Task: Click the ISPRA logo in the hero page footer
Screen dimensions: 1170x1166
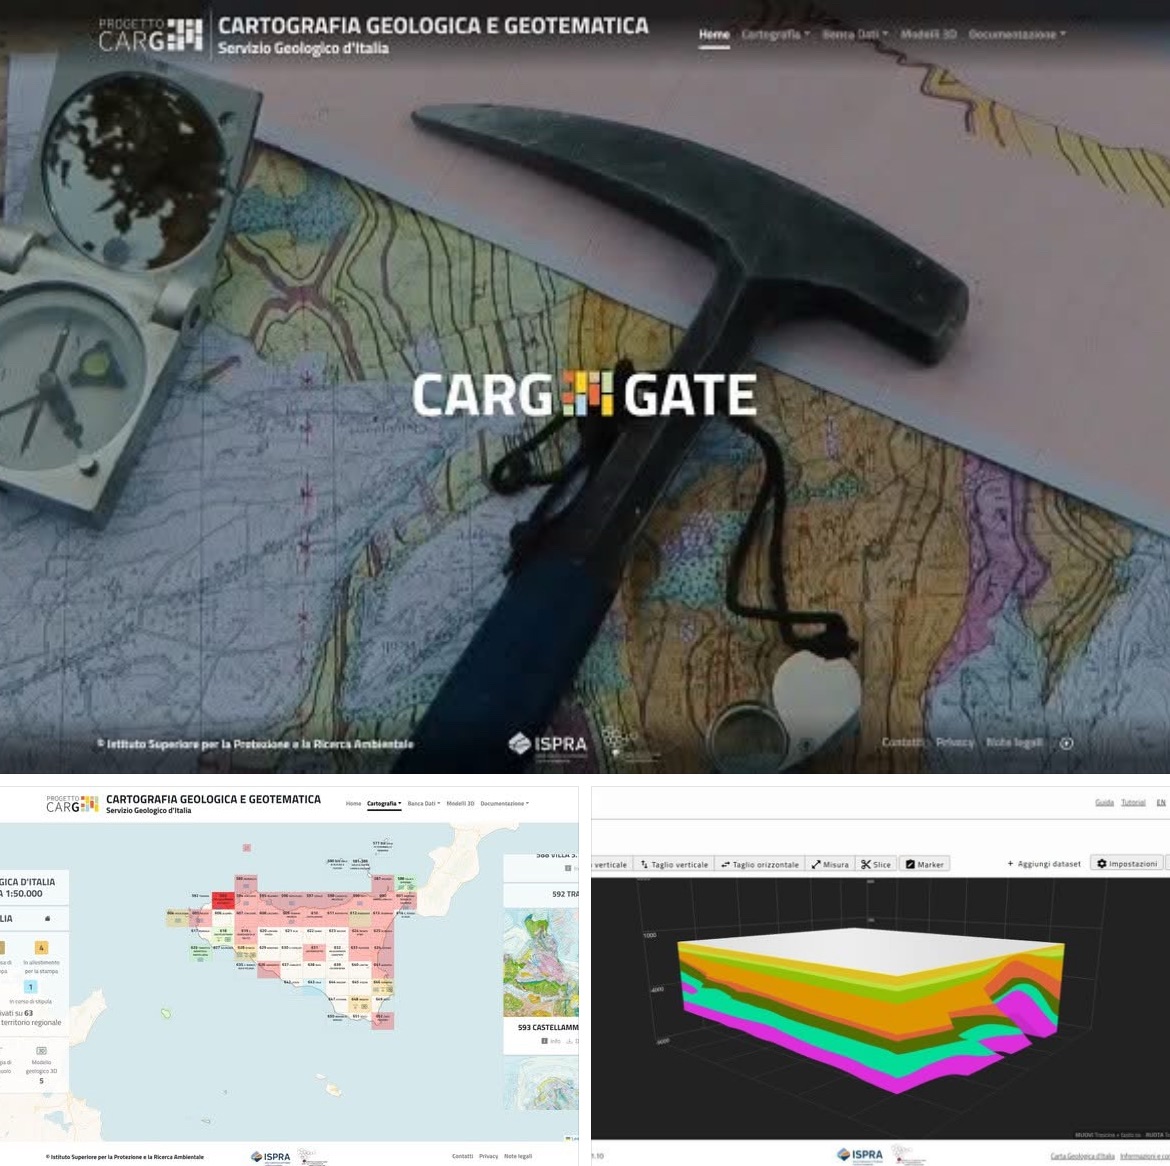Action: click(x=548, y=743)
